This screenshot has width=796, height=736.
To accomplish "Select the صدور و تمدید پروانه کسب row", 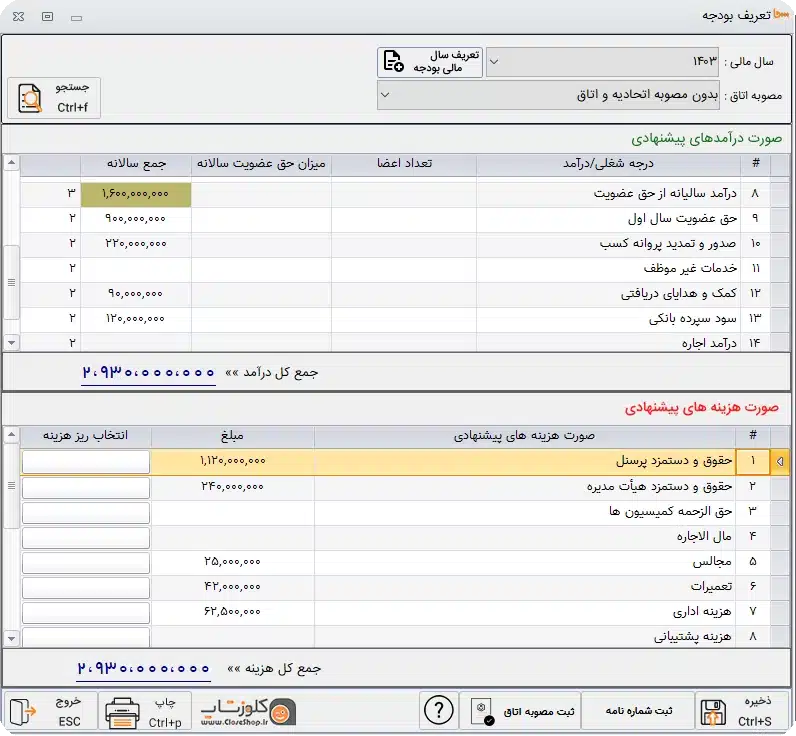I will click(x=405, y=244).
